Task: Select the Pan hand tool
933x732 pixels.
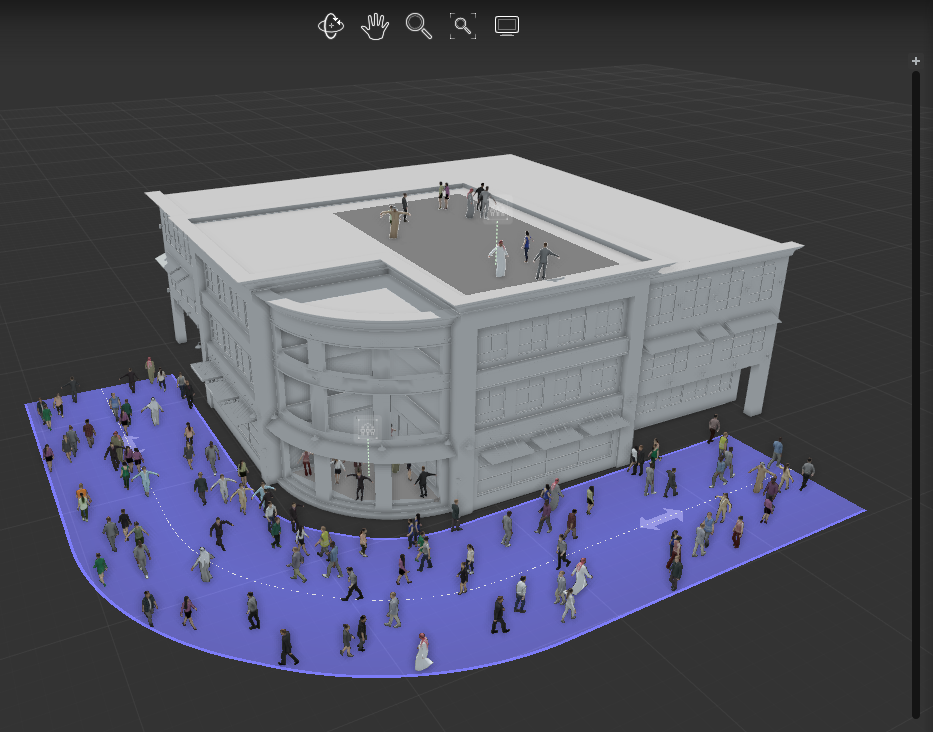Action: click(375, 26)
